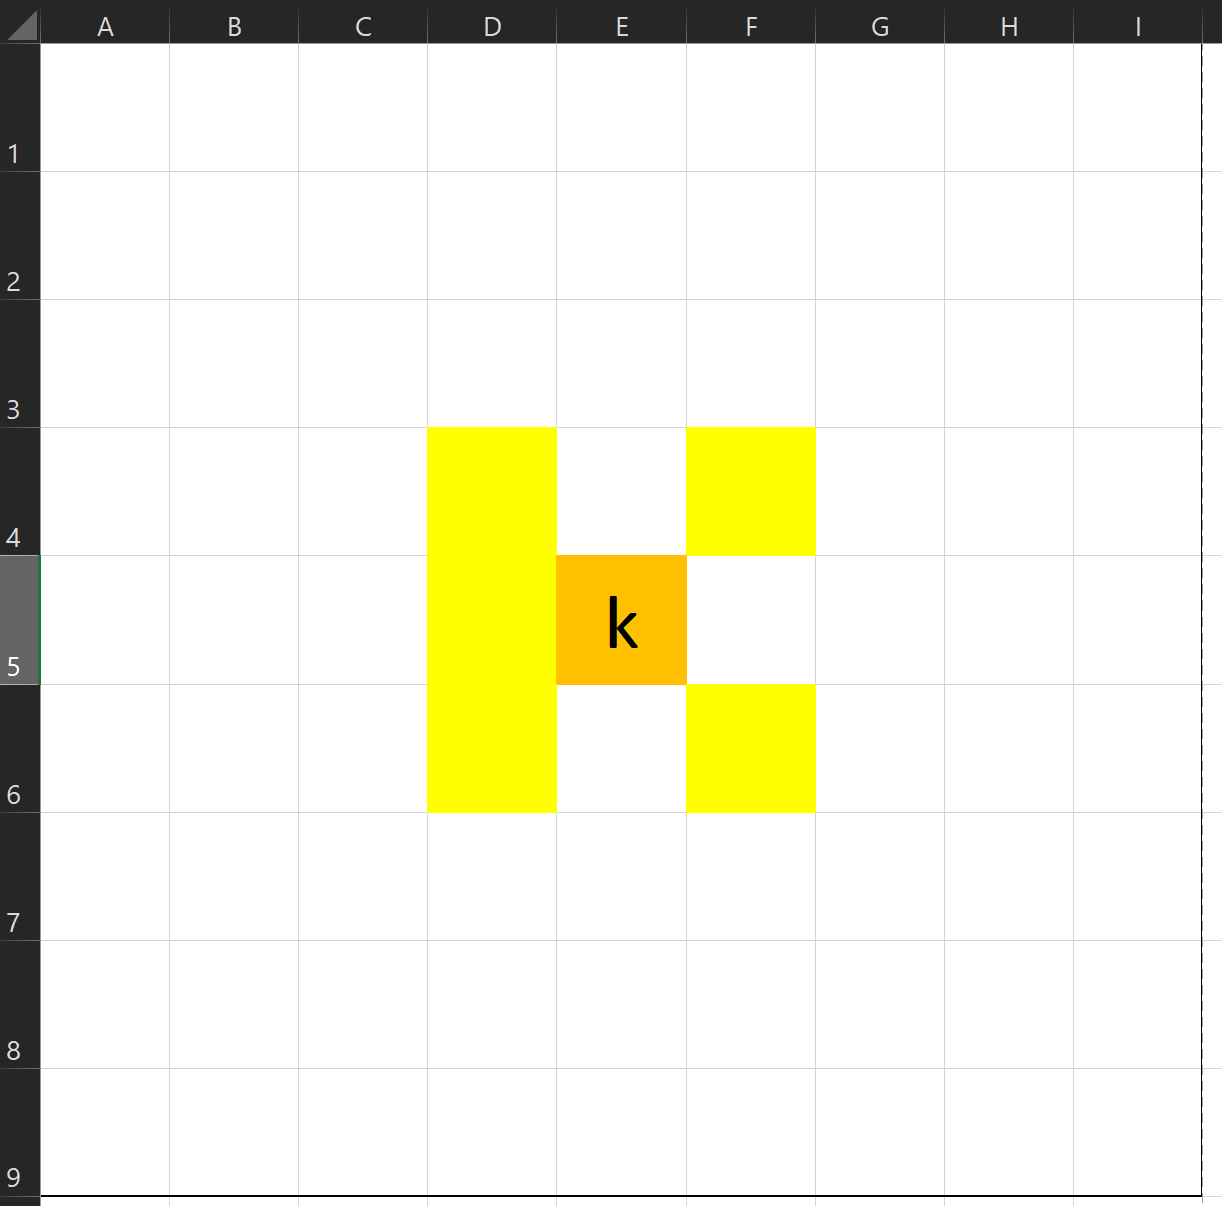Select column I header
The image size is (1222, 1206).
click(x=1137, y=26)
